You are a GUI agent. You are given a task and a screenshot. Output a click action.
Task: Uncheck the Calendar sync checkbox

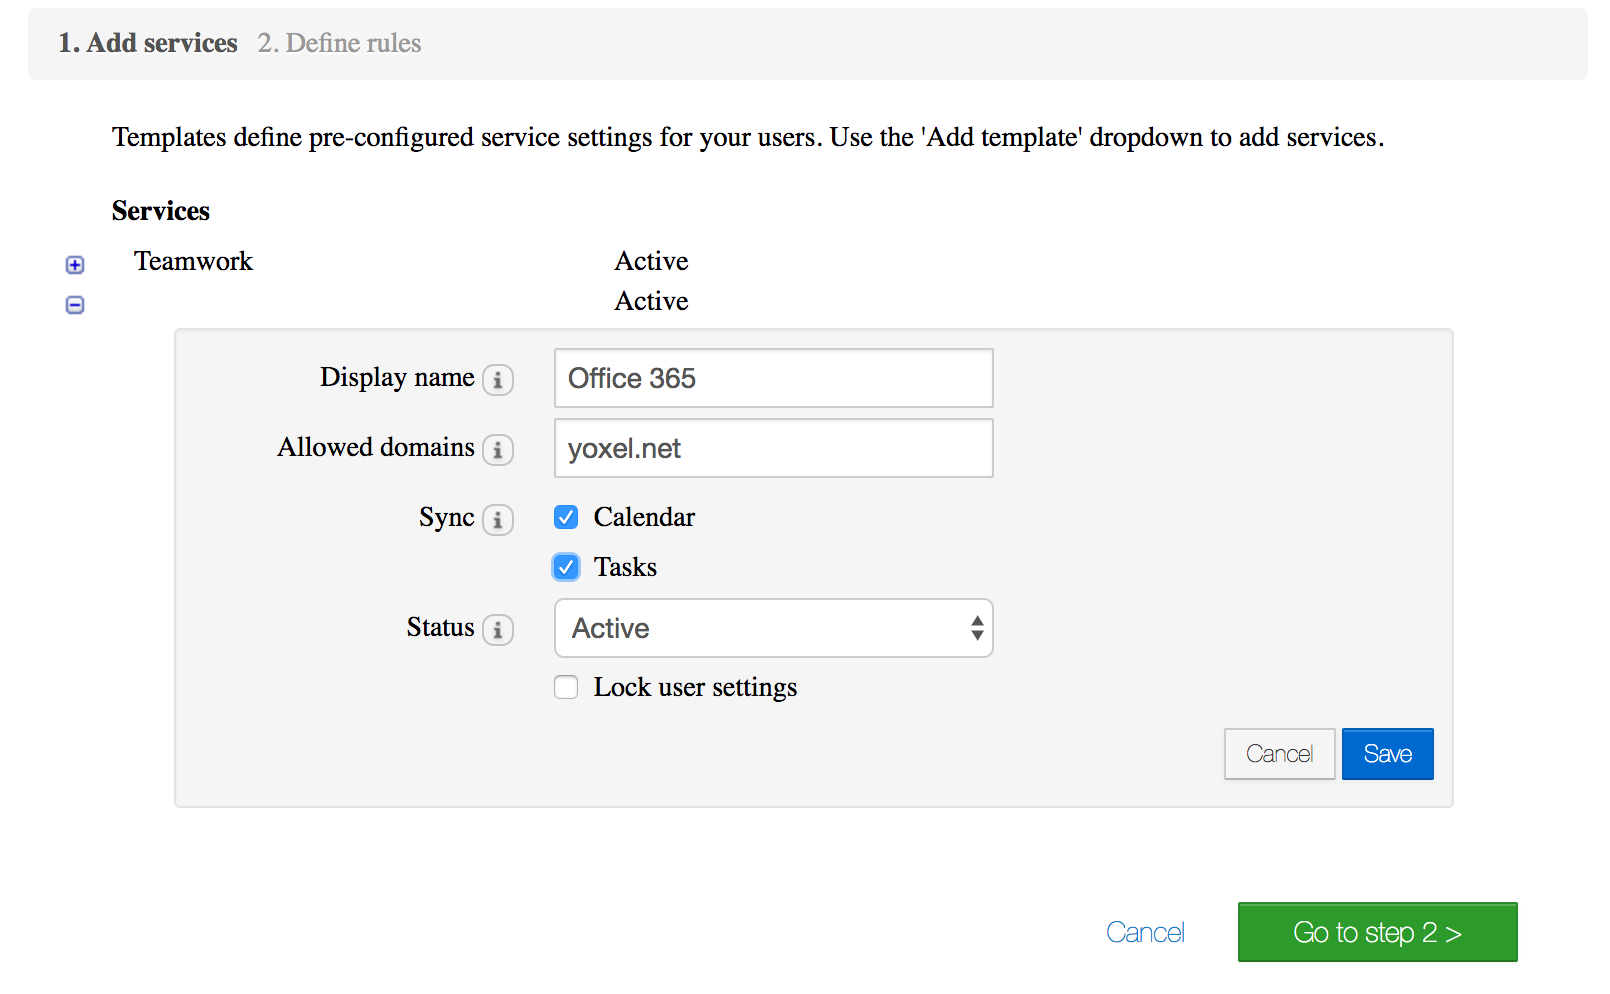(566, 517)
